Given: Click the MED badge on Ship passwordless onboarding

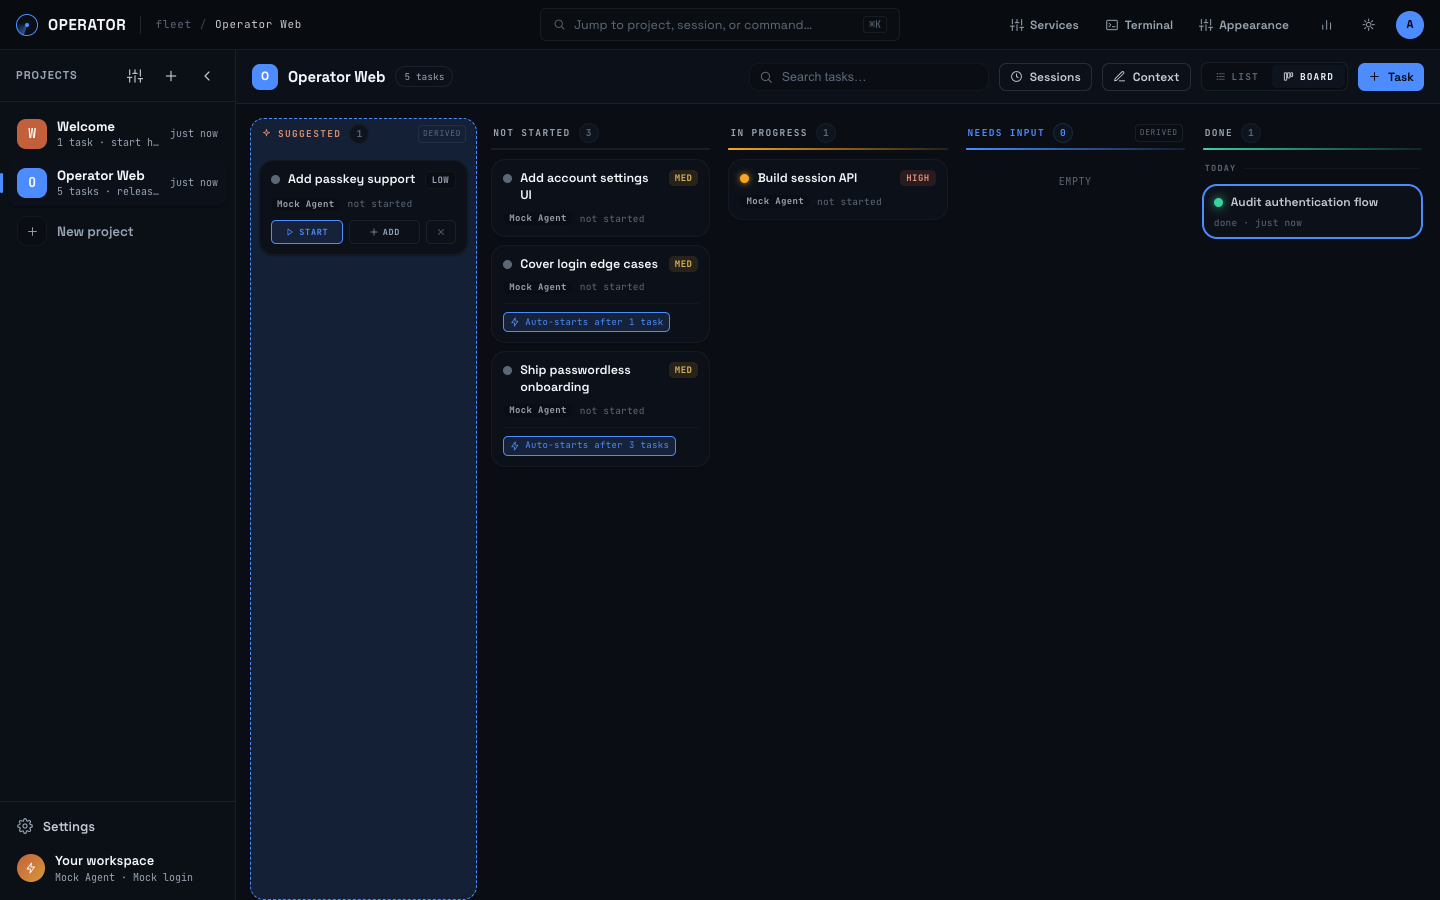Looking at the screenshot, I should [x=683, y=370].
